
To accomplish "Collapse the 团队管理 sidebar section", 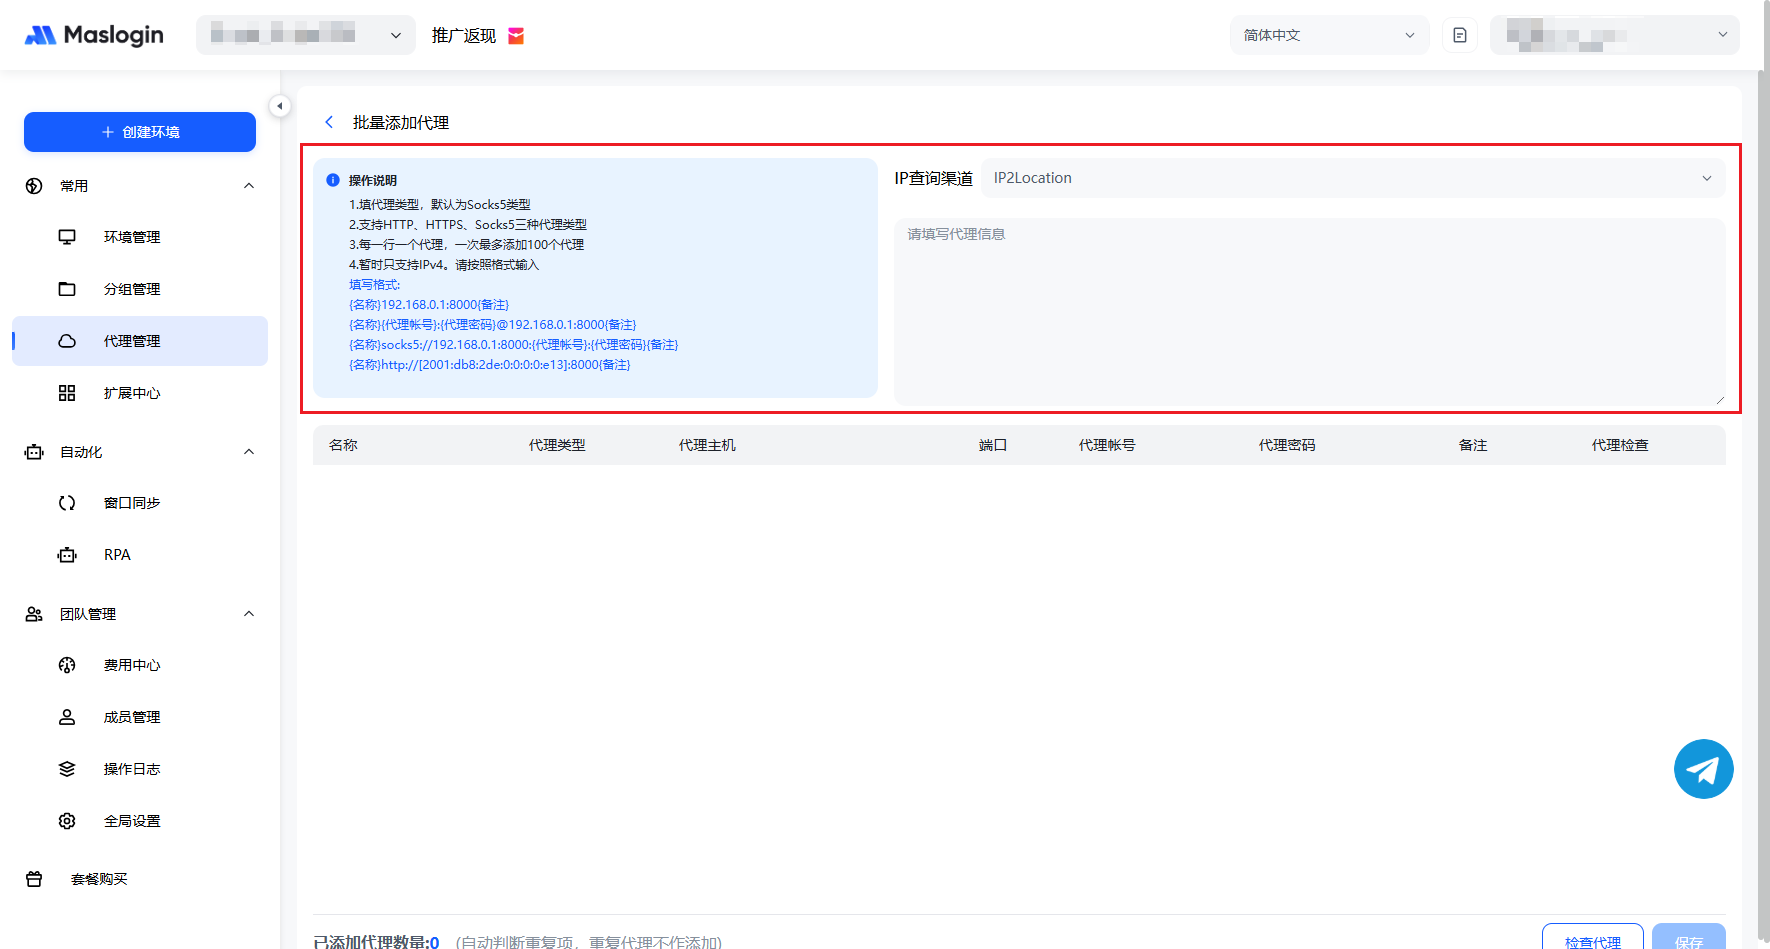I will (x=249, y=614).
